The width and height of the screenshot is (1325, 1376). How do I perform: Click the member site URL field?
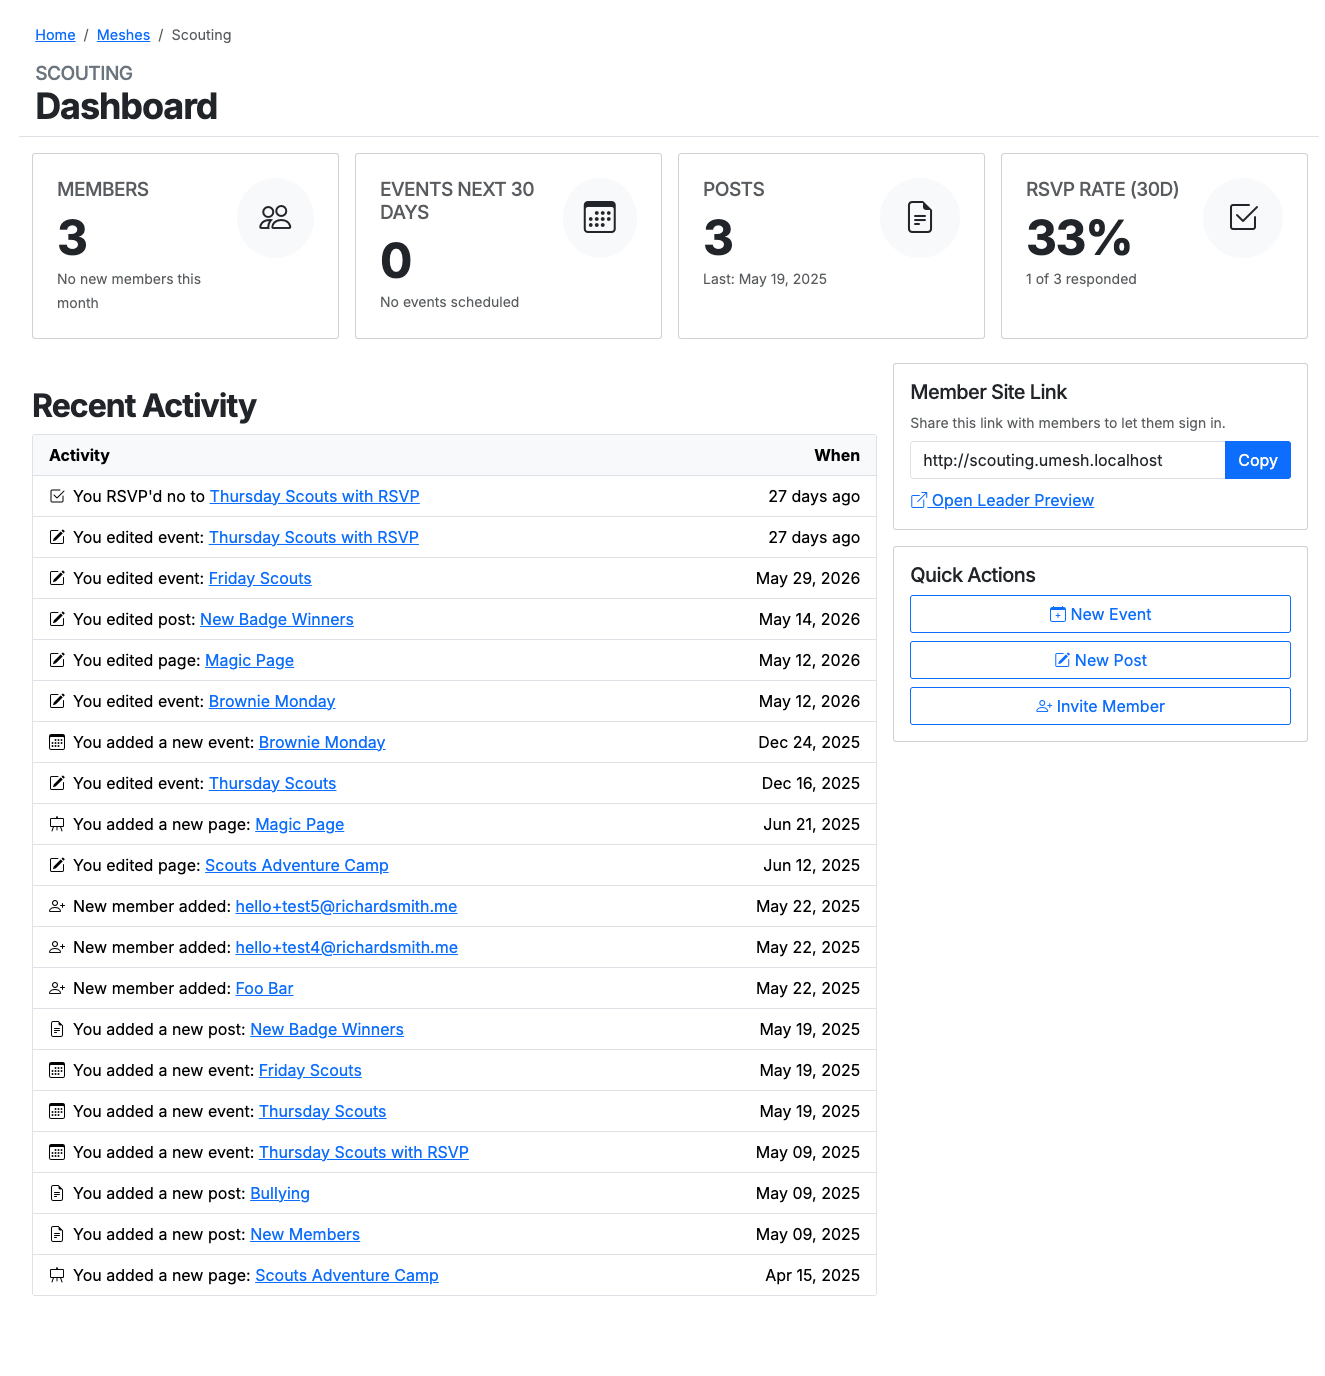pos(1067,460)
